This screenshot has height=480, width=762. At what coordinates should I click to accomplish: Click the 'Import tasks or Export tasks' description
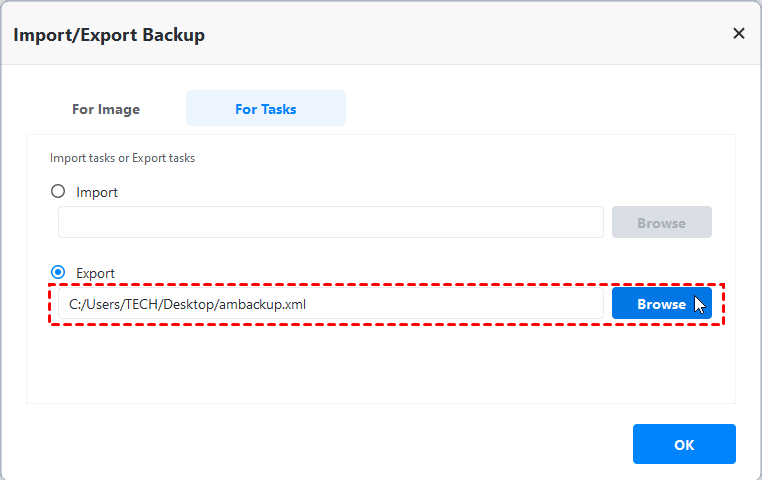pyautogui.click(x=122, y=158)
